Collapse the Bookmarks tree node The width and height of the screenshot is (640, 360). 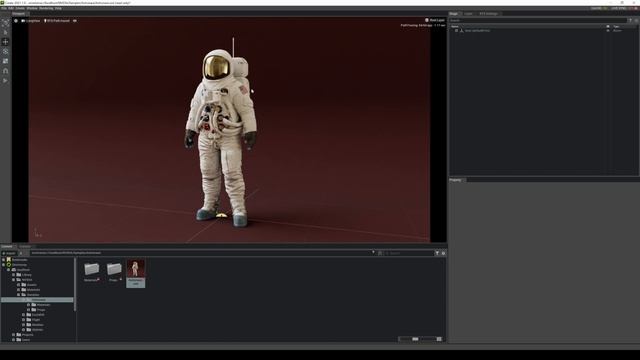[x=3, y=260]
